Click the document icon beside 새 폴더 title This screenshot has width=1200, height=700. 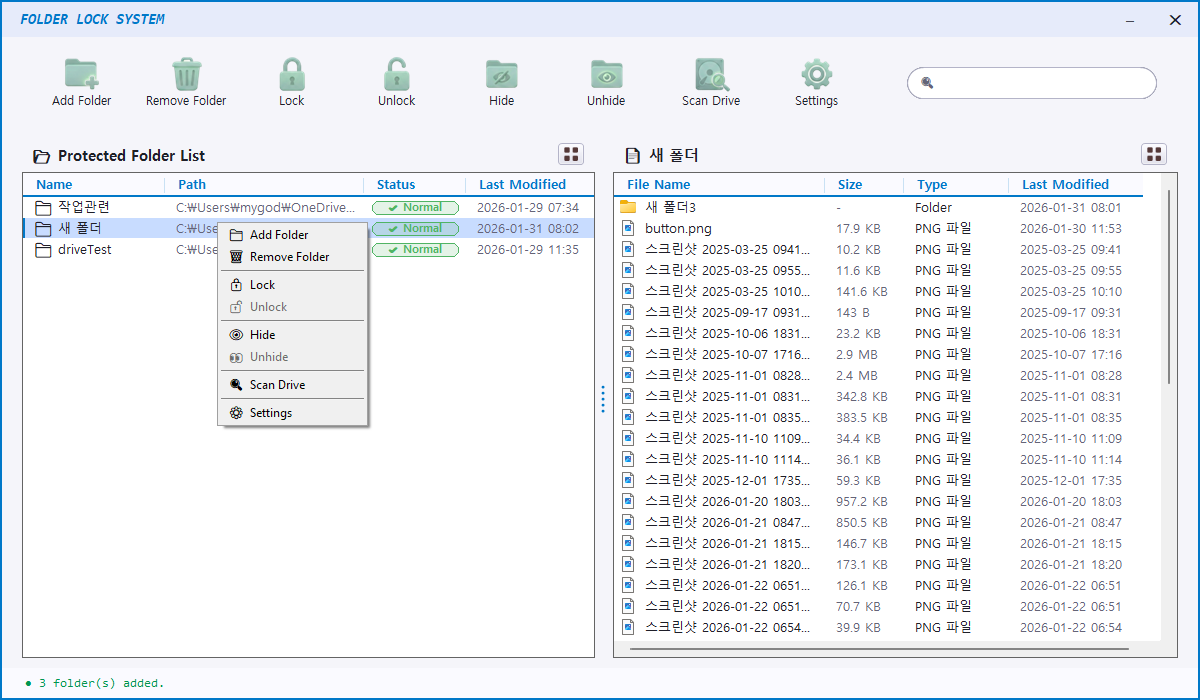point(632,156)
